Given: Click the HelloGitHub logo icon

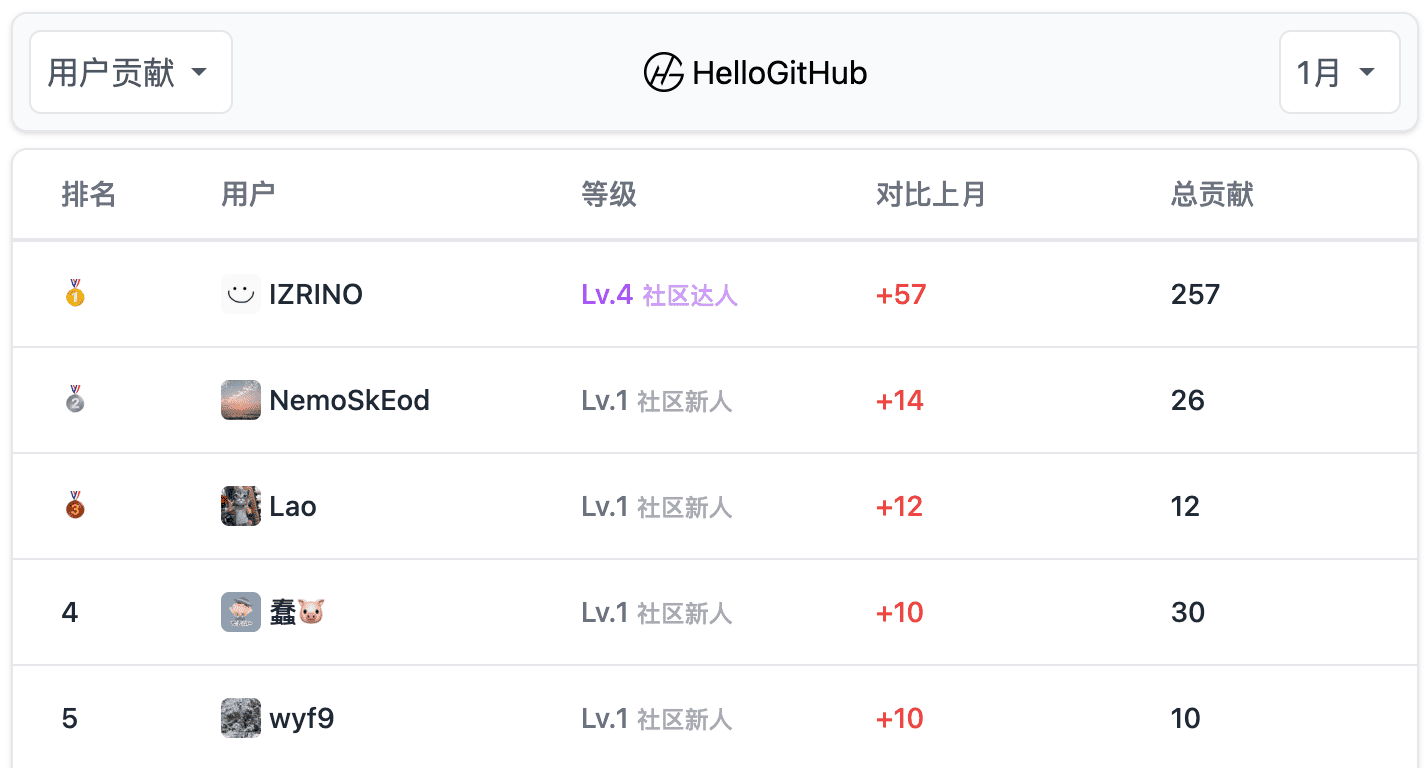Looking at the screenshot, I should point(663,73).
